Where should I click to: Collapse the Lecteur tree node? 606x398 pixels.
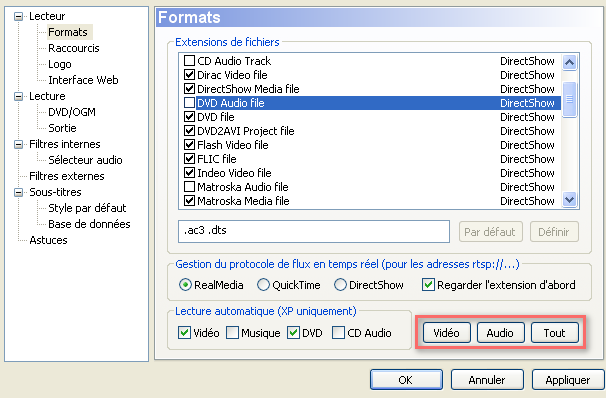(18, 16)
